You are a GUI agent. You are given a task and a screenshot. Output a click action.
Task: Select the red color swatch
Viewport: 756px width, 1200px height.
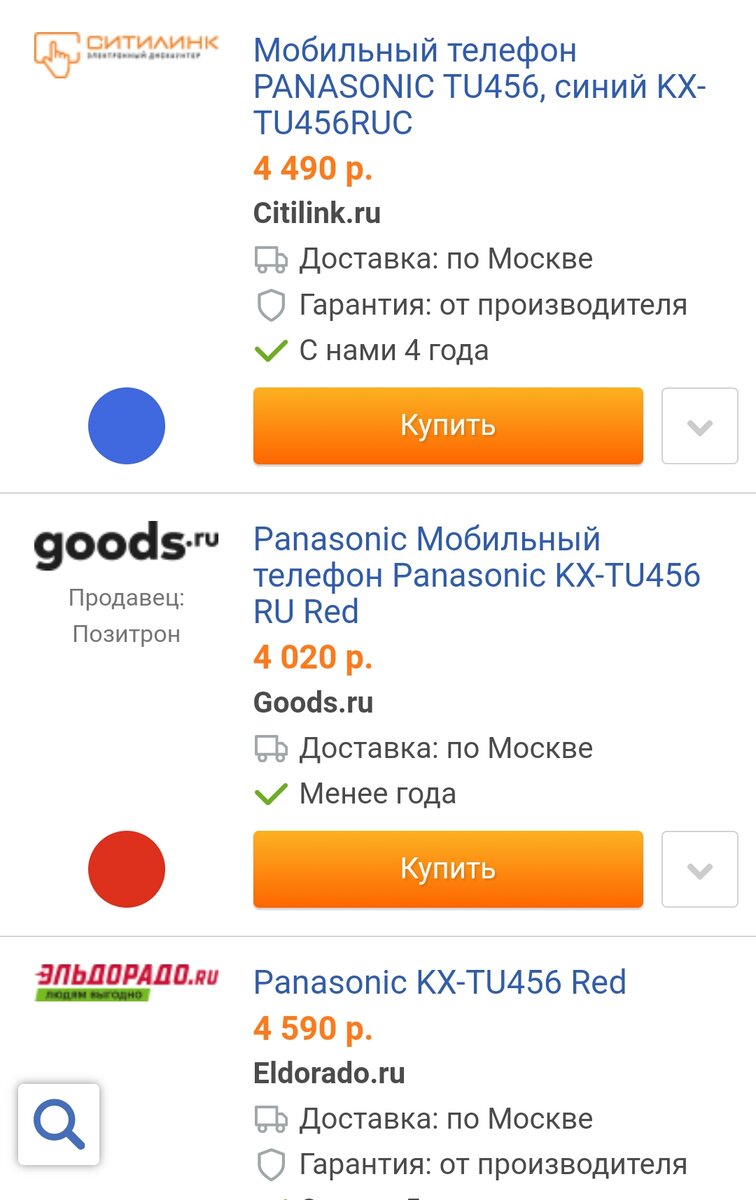(x=127, y=869)
